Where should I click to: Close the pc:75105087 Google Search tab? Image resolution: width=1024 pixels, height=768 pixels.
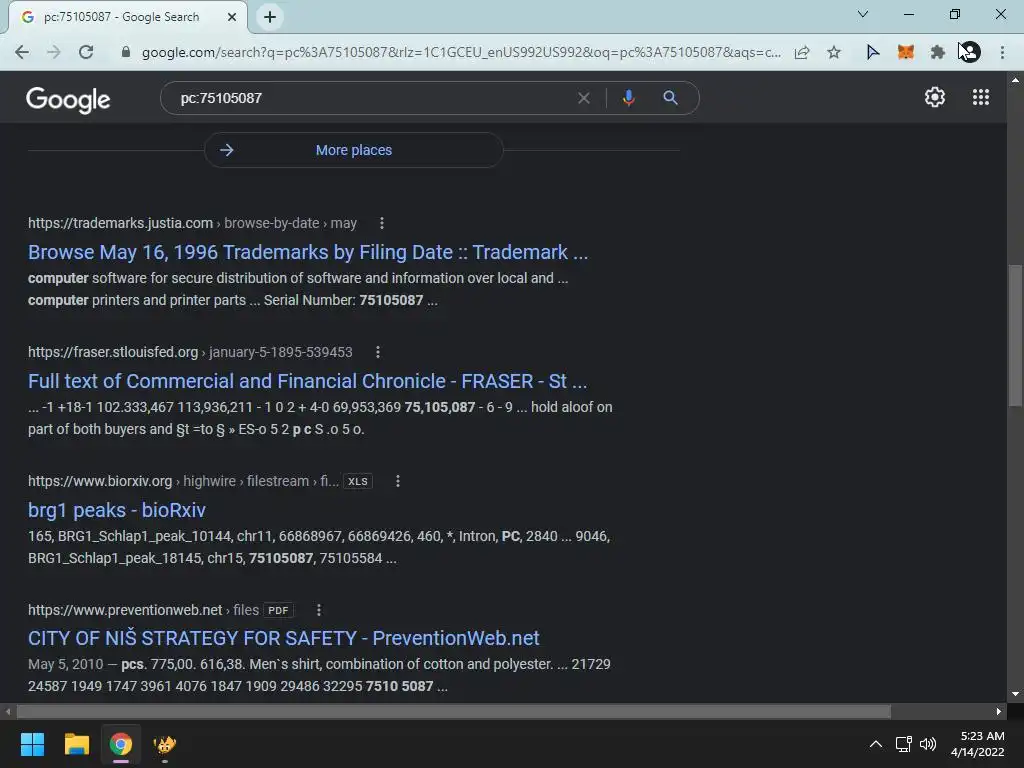pyautogui.click(x=232, y=17)
